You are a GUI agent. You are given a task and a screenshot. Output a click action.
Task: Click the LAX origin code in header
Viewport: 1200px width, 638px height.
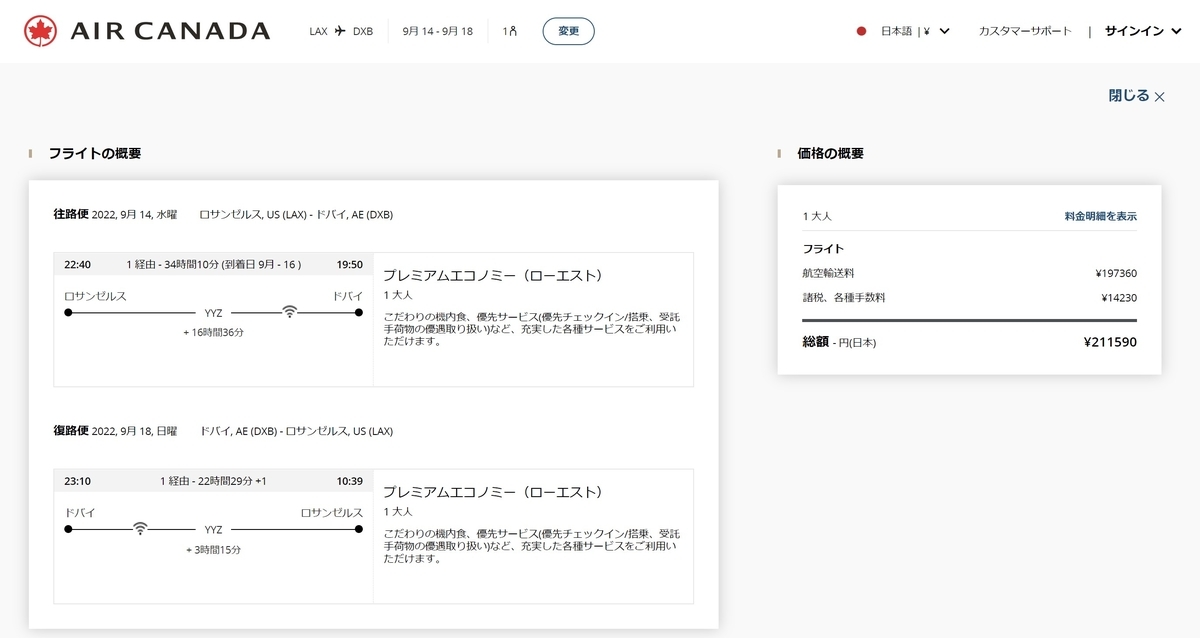(x=319, y=31)
